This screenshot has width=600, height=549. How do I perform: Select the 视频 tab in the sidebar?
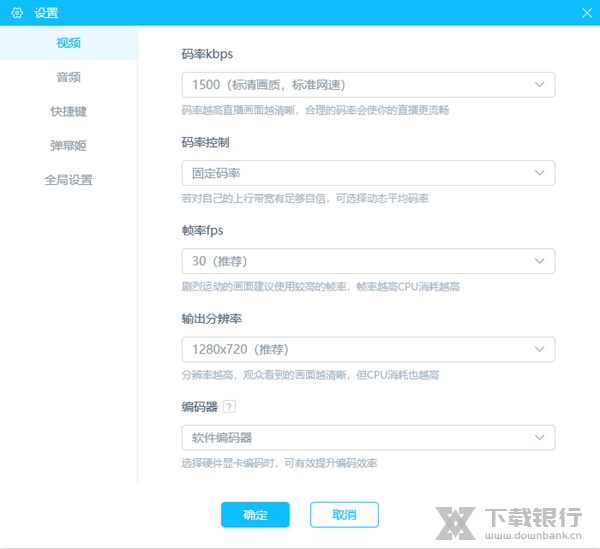click(69, 43)
